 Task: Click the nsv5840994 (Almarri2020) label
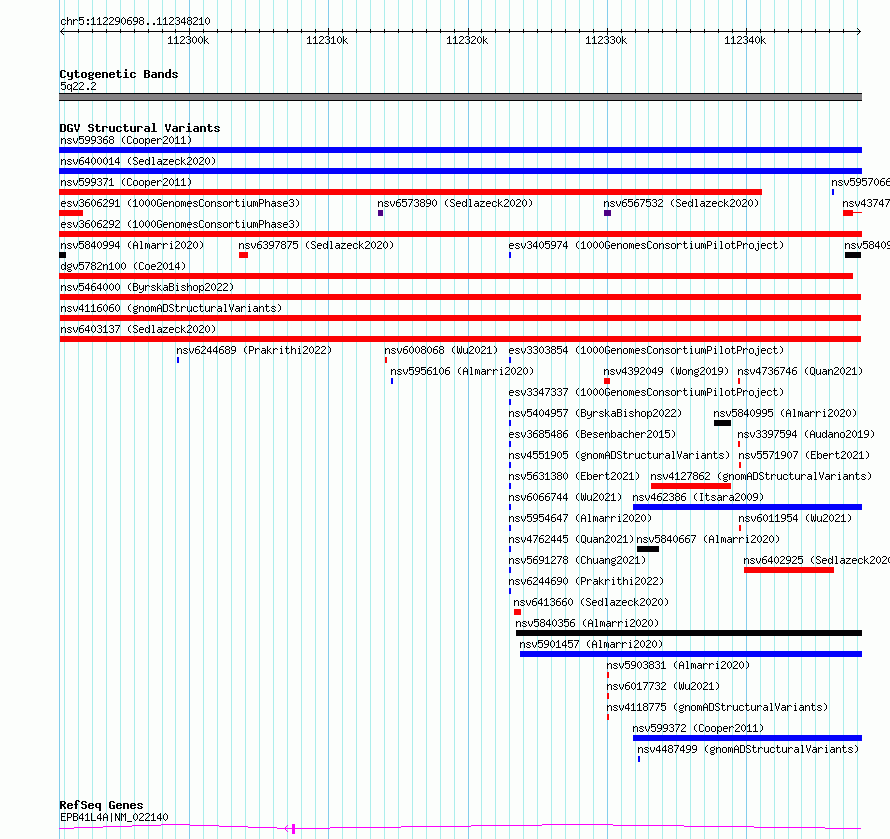132,245
